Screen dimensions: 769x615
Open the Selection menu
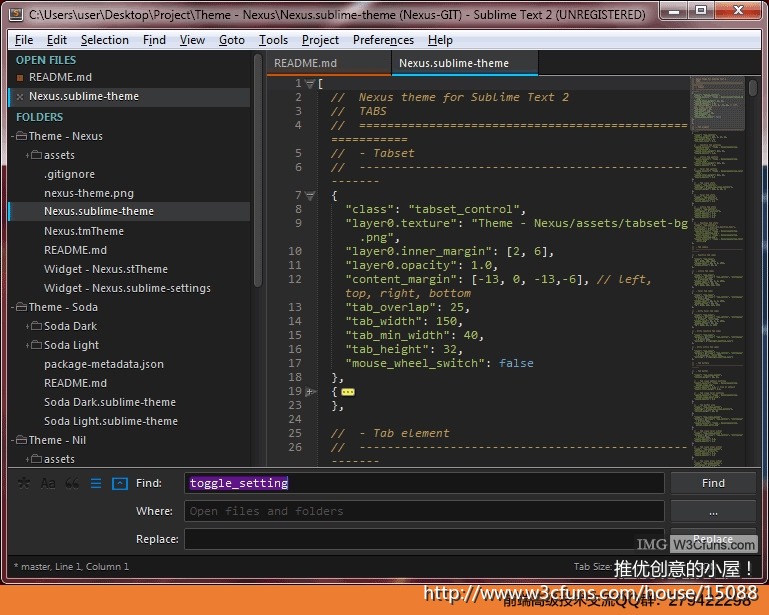pyautogui.click(x=104, y=40)
